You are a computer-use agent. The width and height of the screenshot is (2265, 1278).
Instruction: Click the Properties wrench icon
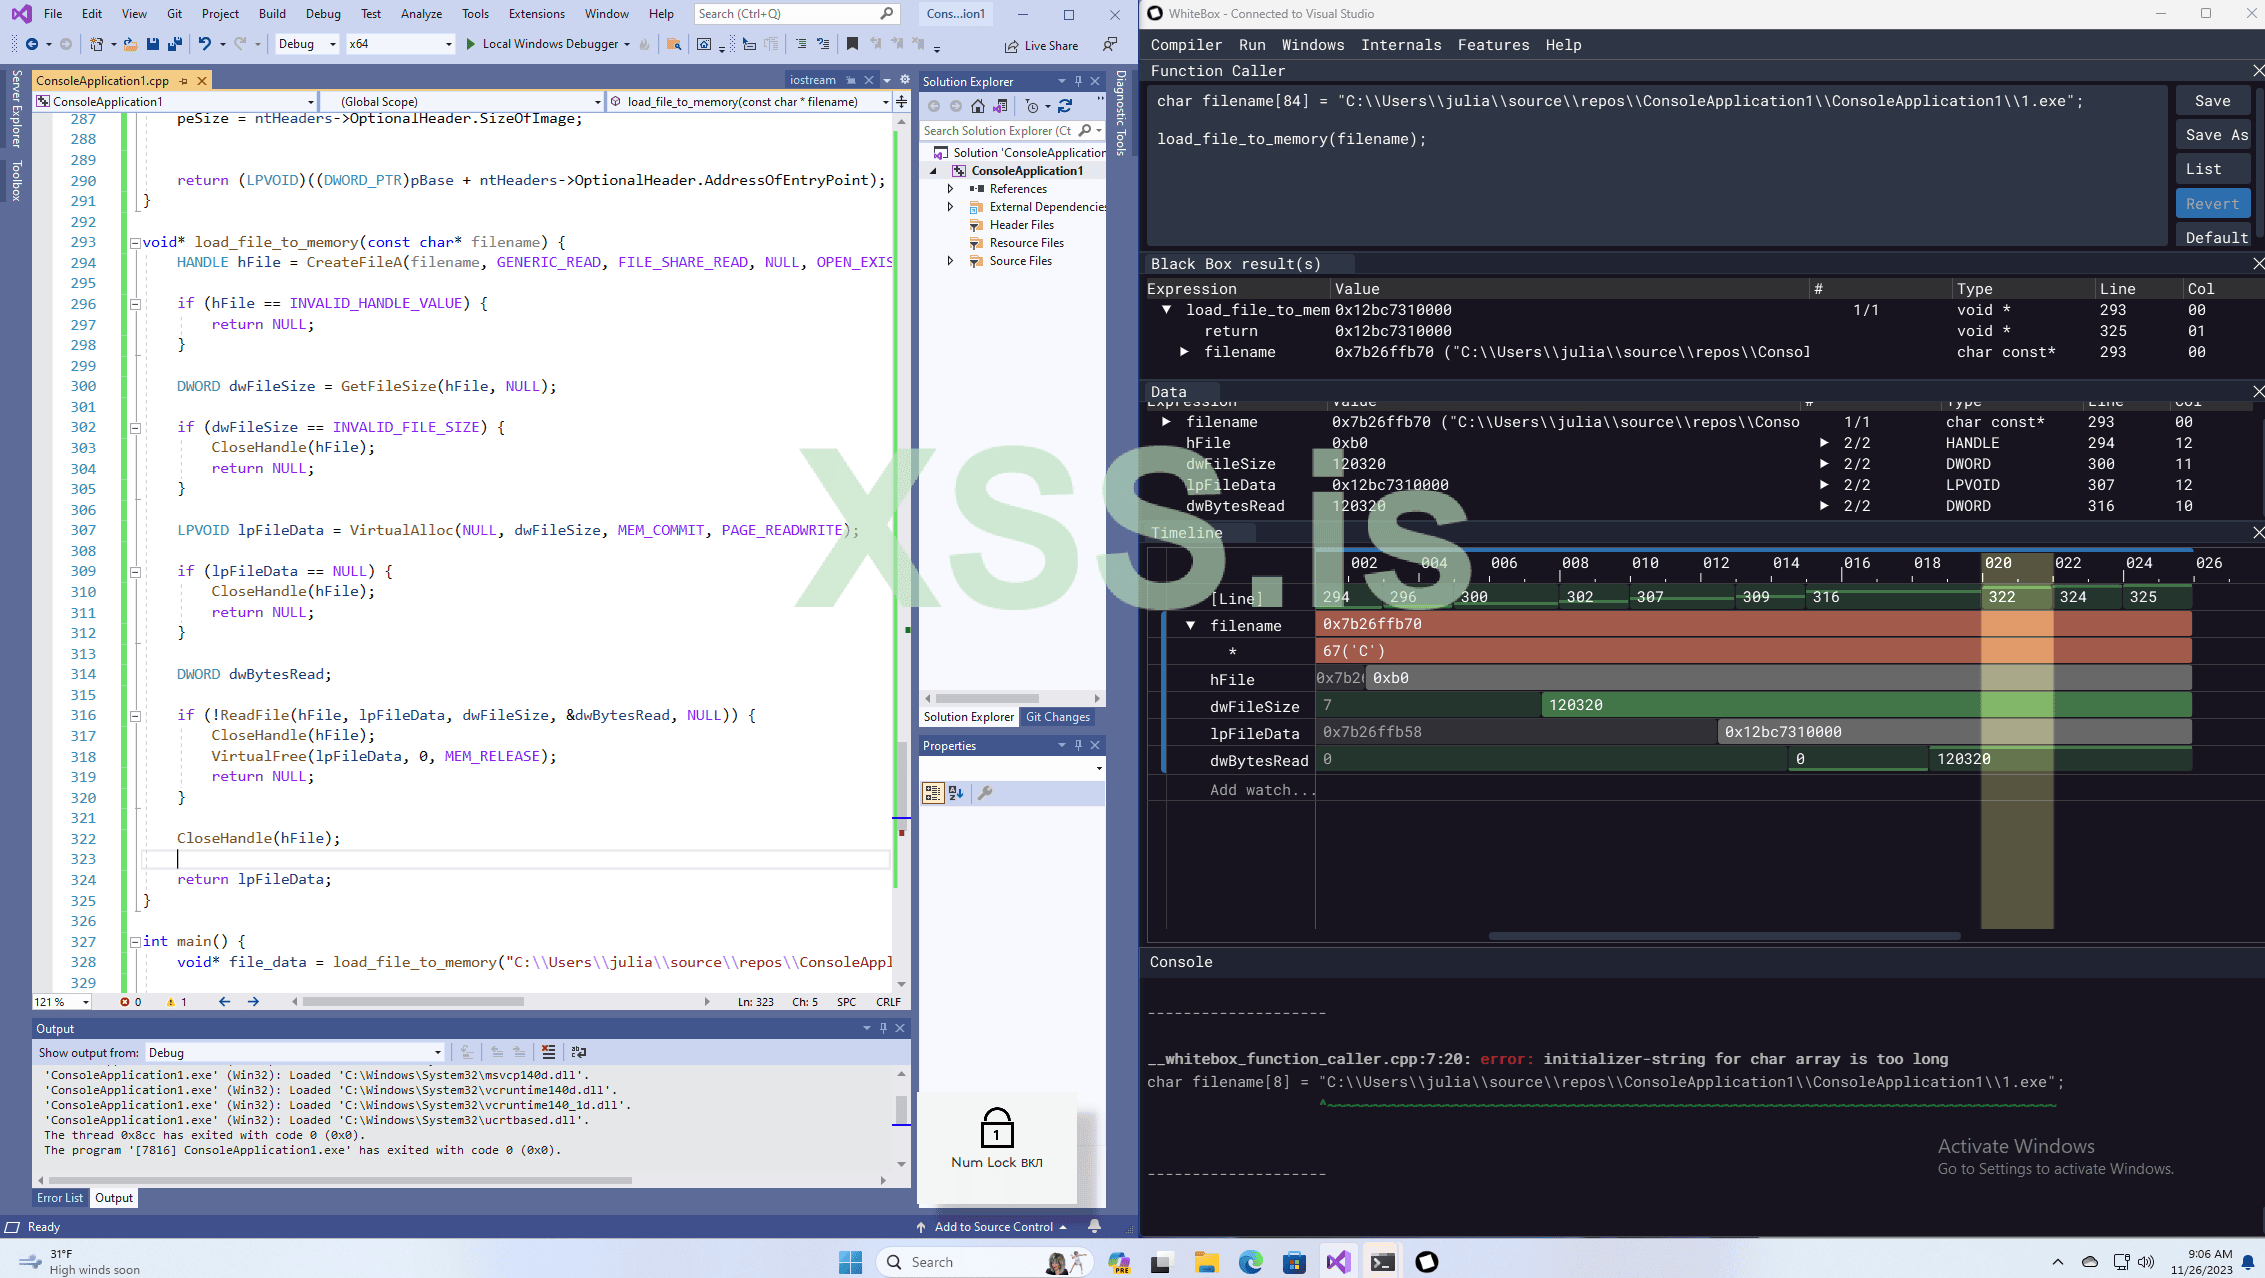coord(985,793)
